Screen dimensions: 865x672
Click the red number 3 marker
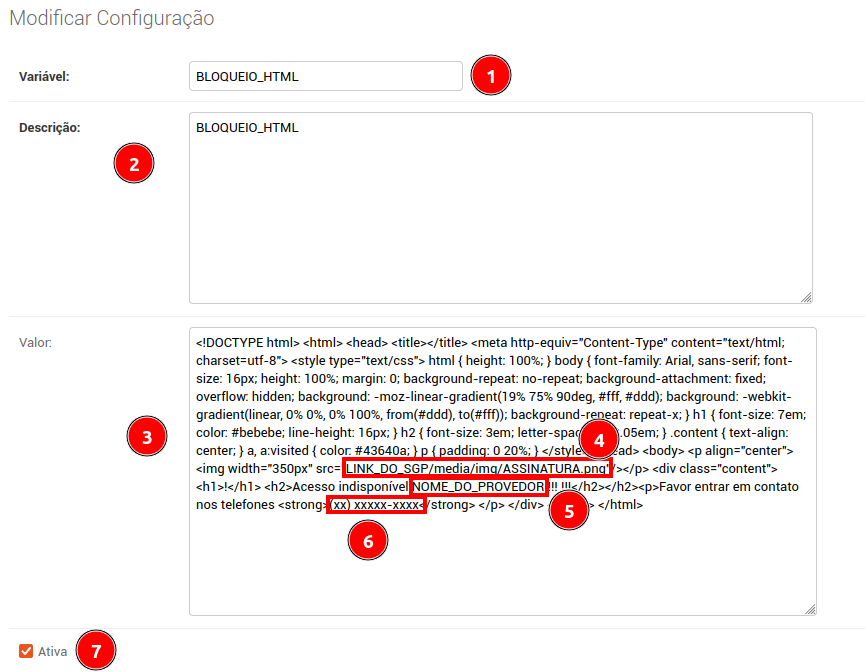coord(147,437)
